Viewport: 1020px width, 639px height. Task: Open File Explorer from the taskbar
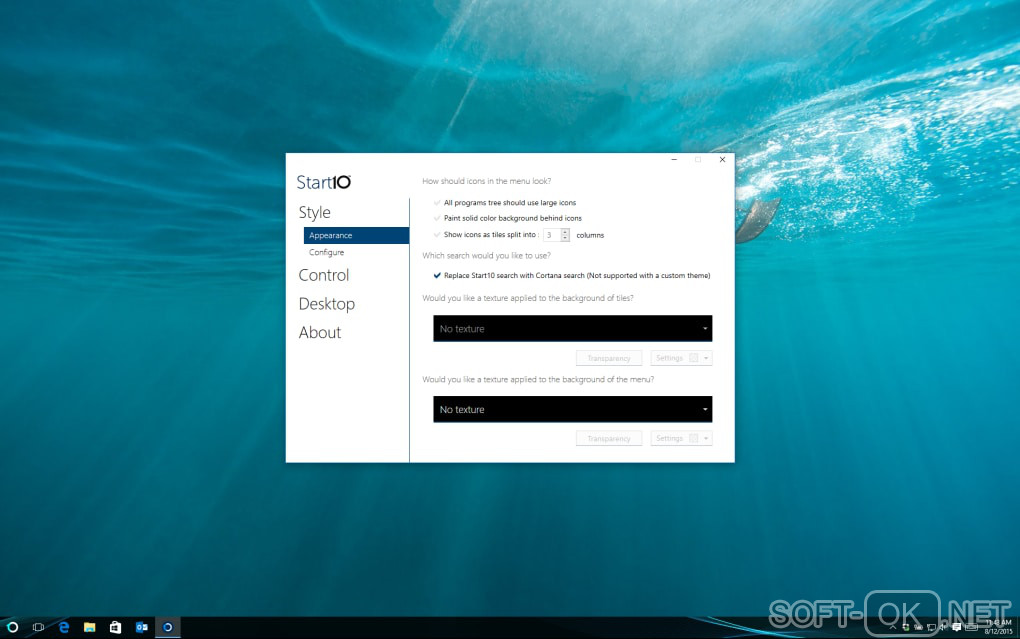[x=90, y=627]
